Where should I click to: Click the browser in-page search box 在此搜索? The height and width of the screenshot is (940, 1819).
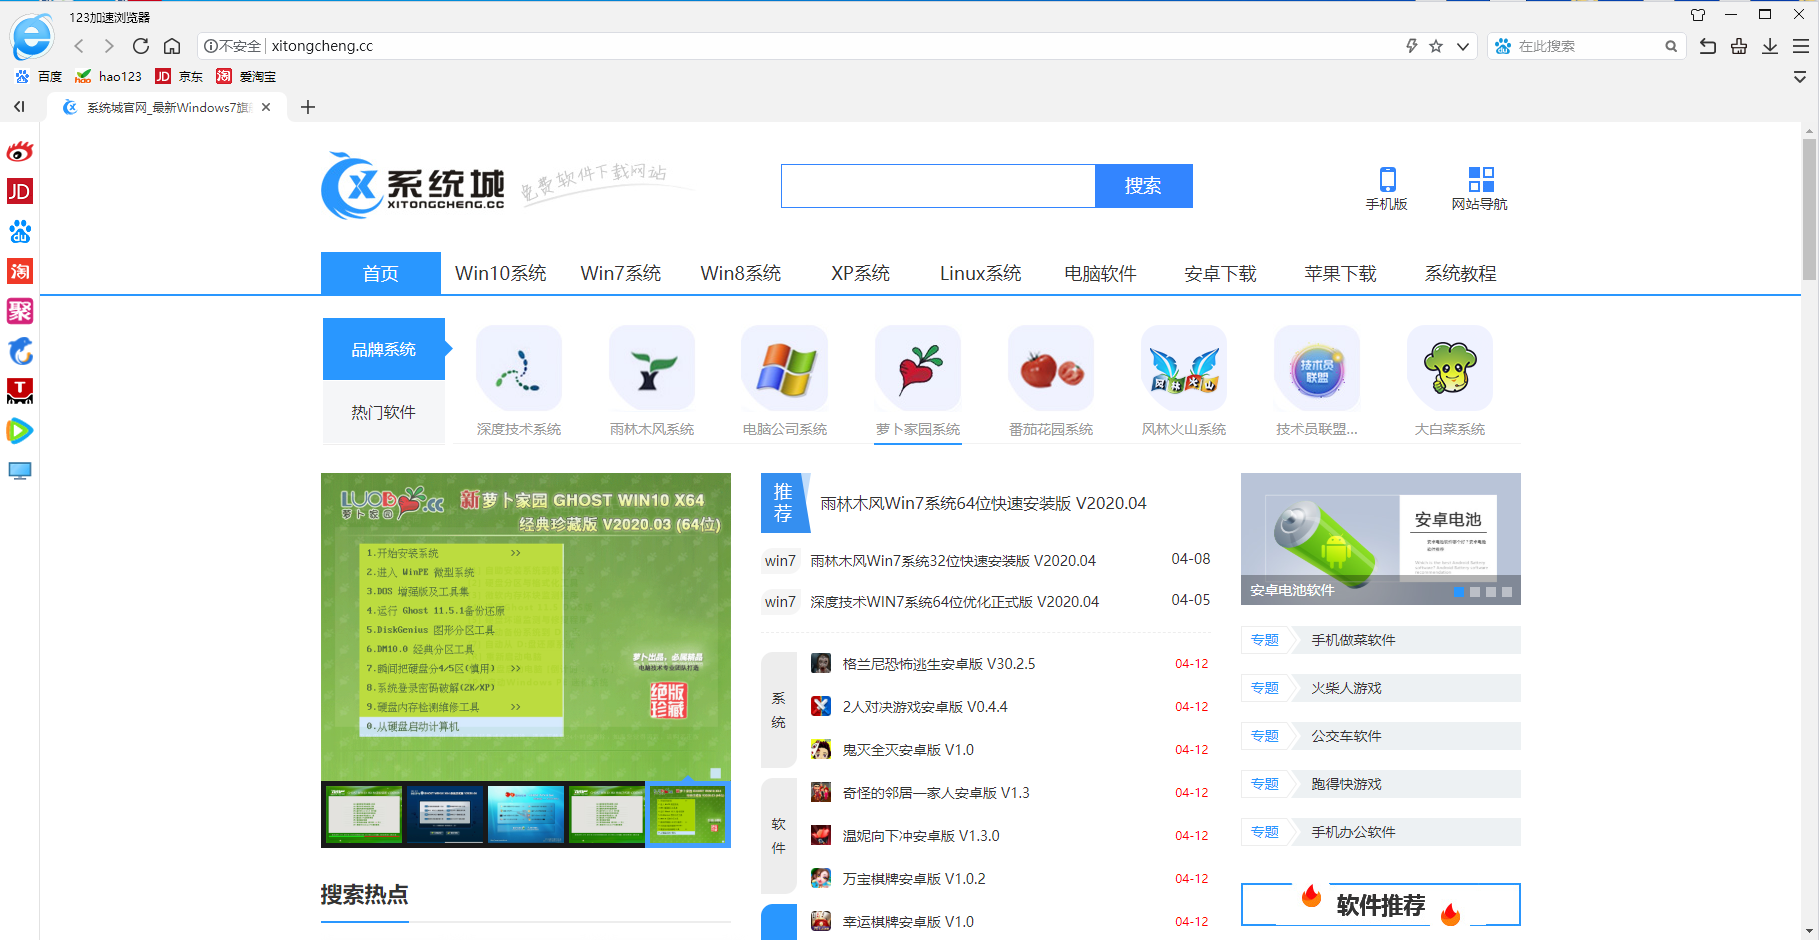pos(1588,46)
